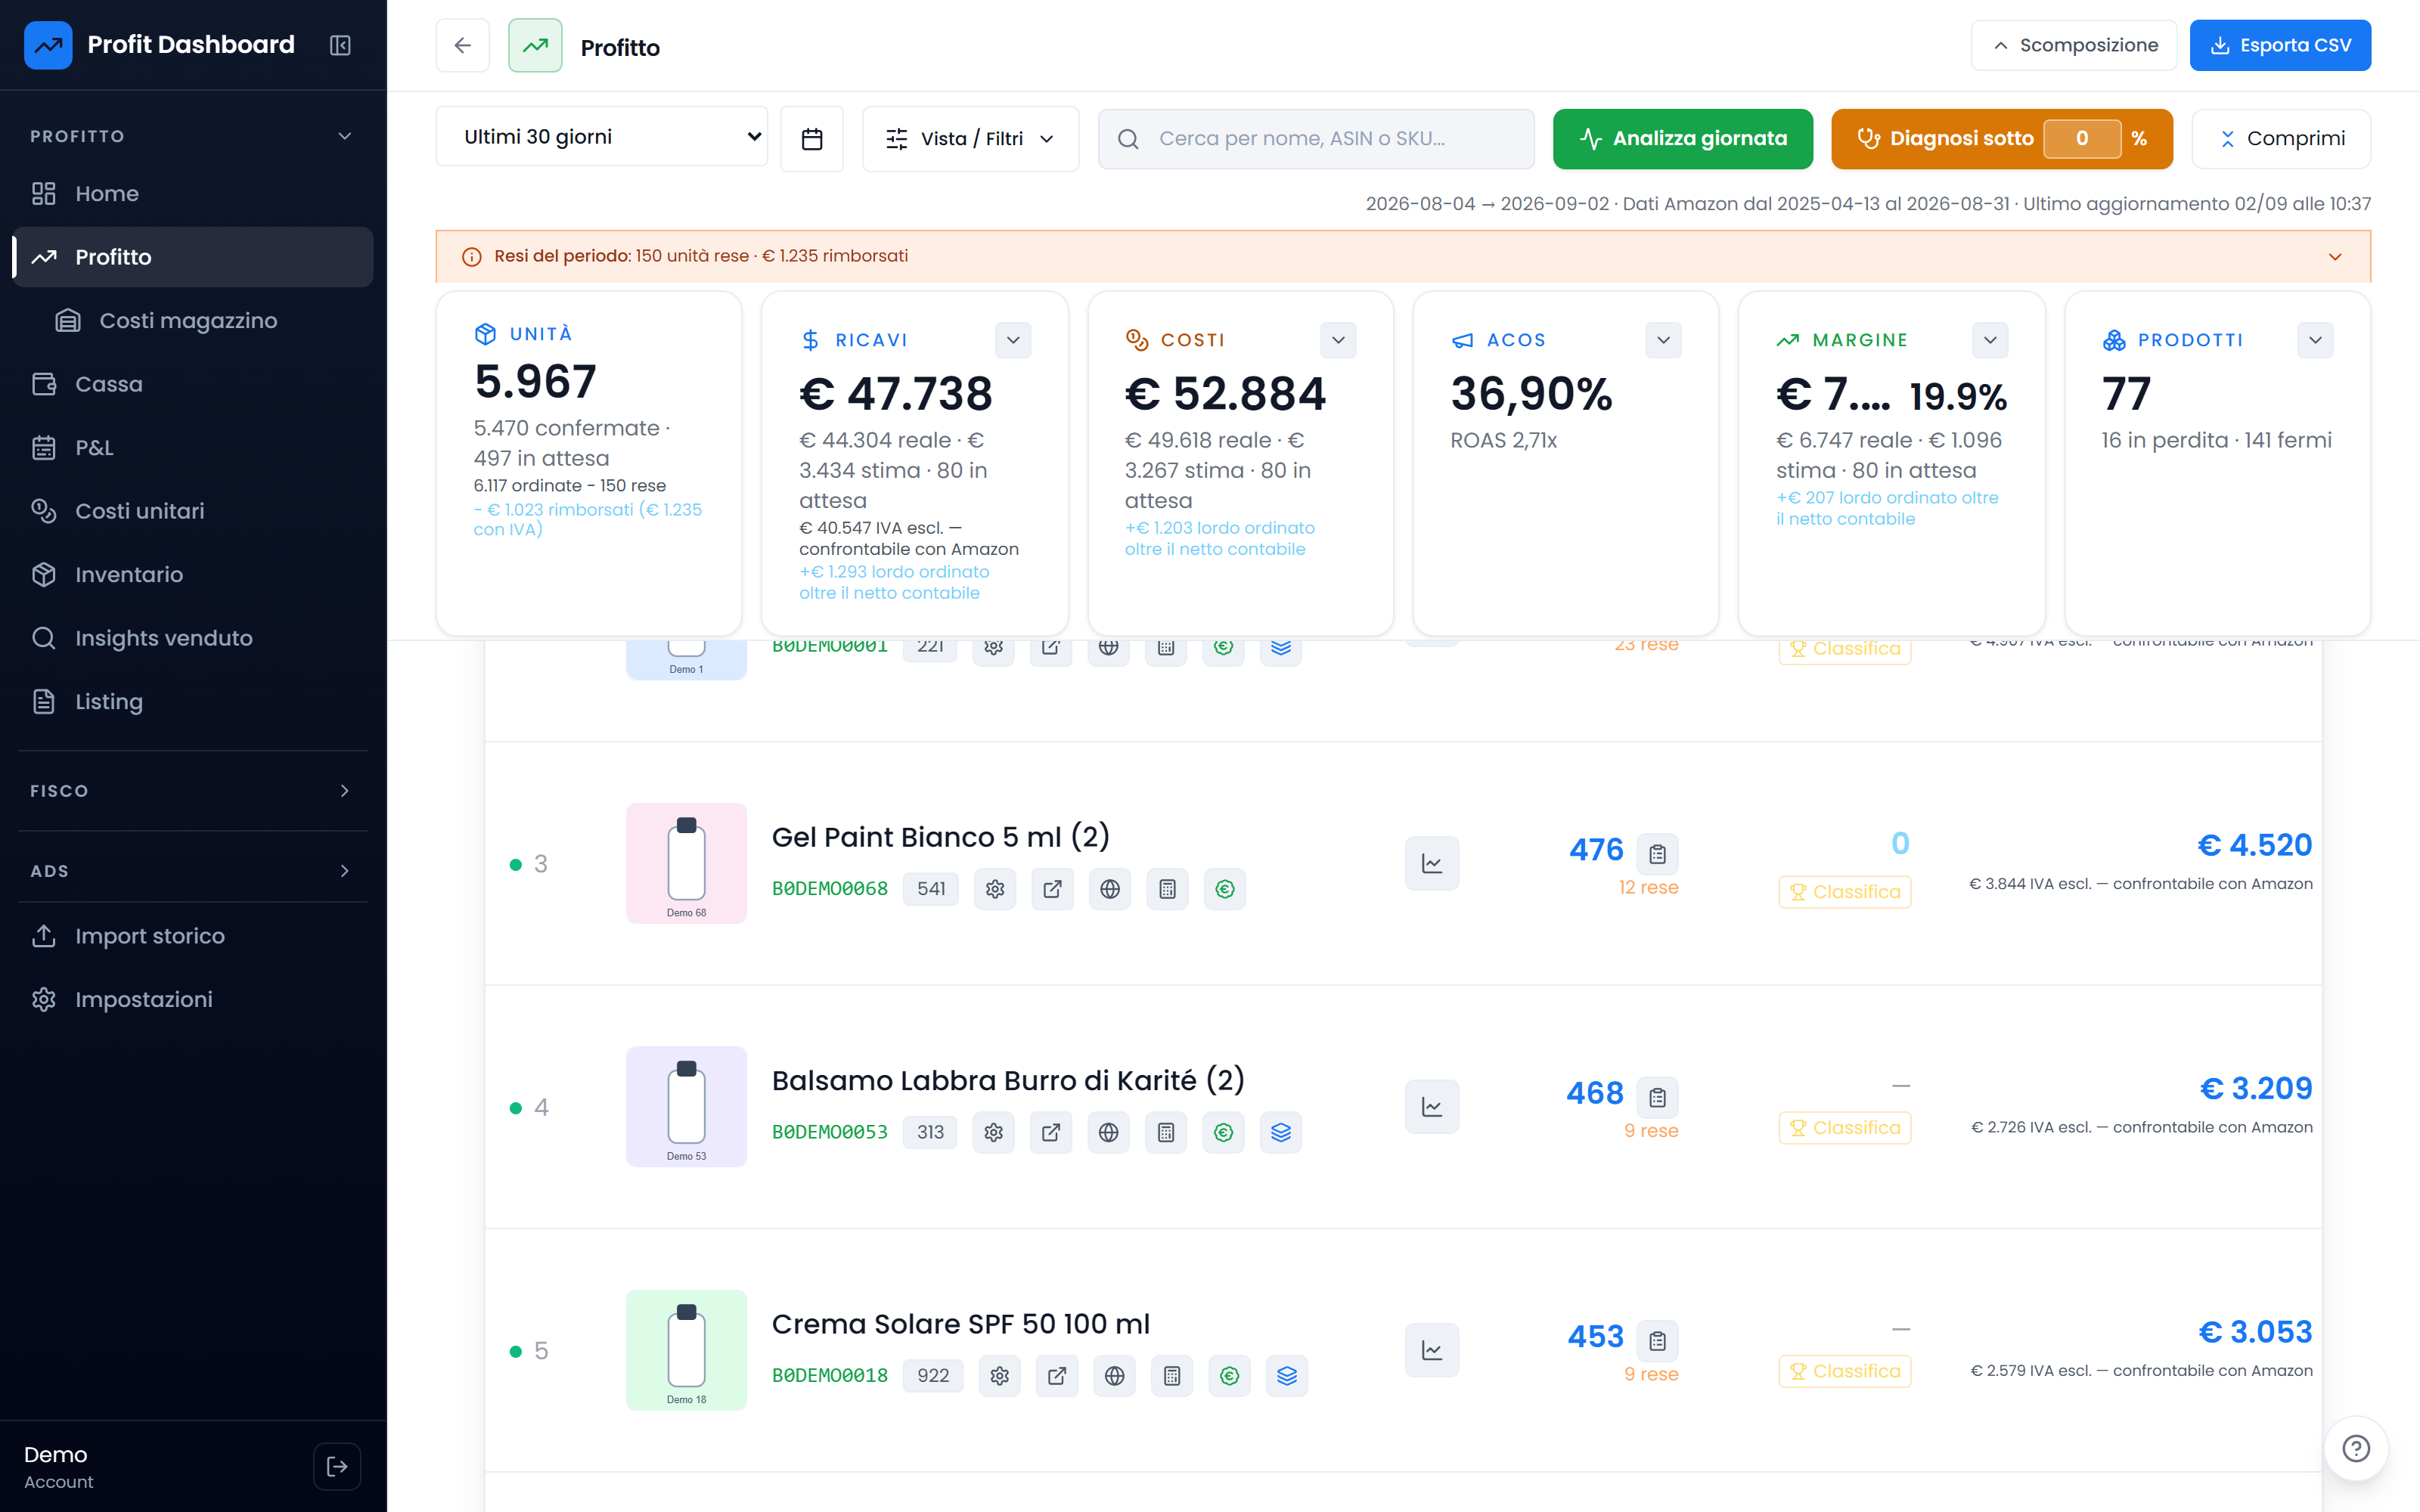2420x1512 pixels.
Task: Go to Home in the sidebar
Action: (x=193, y=194)
